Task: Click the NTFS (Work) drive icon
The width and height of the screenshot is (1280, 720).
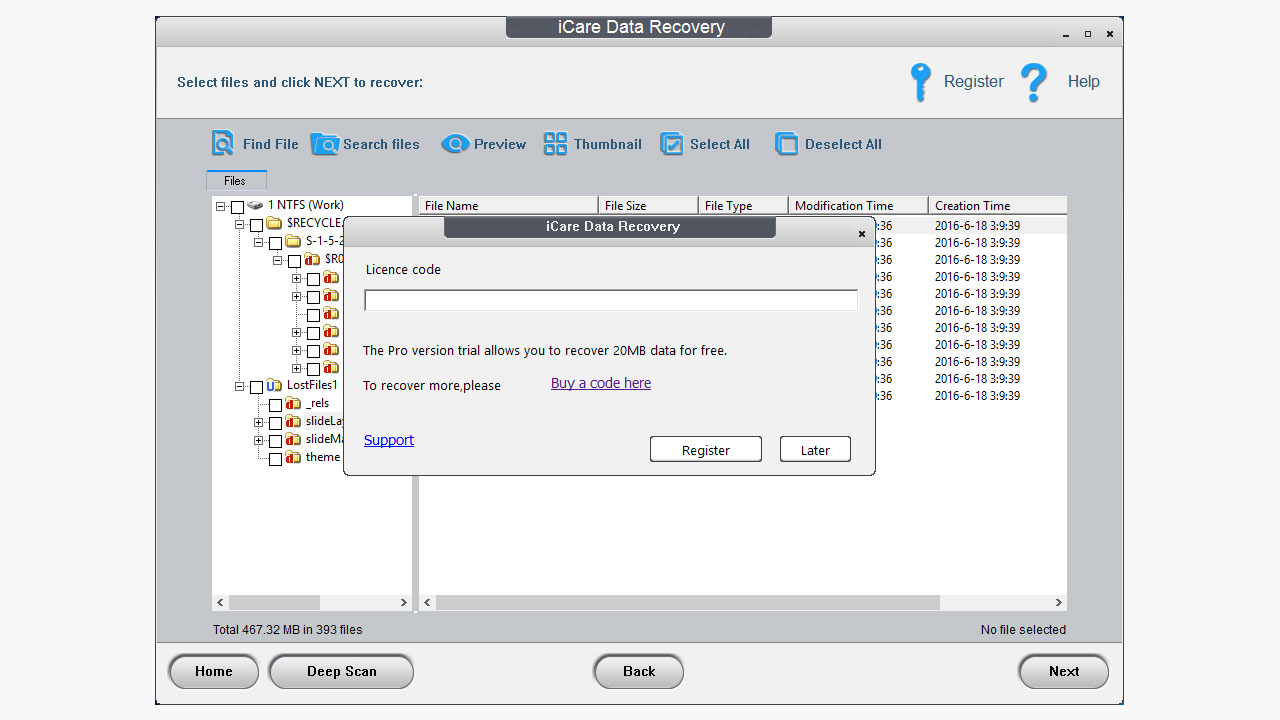Action: 255,205
